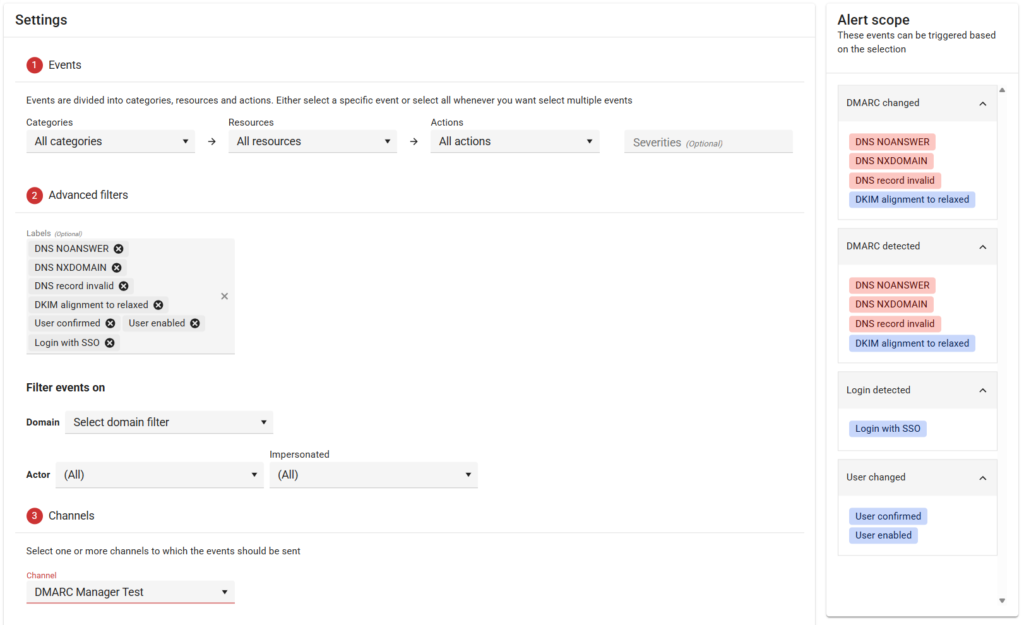Open the All resources dropdown

(312, 142)
